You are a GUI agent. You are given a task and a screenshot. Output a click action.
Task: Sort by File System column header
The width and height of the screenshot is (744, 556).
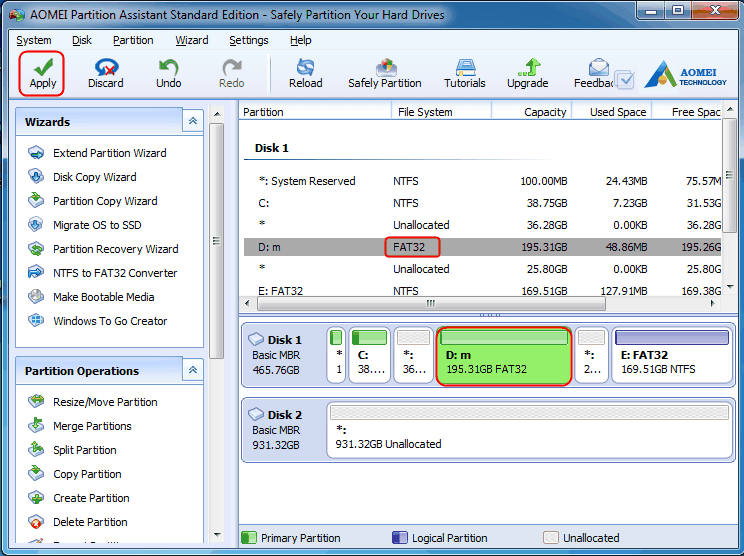(442, 112)
